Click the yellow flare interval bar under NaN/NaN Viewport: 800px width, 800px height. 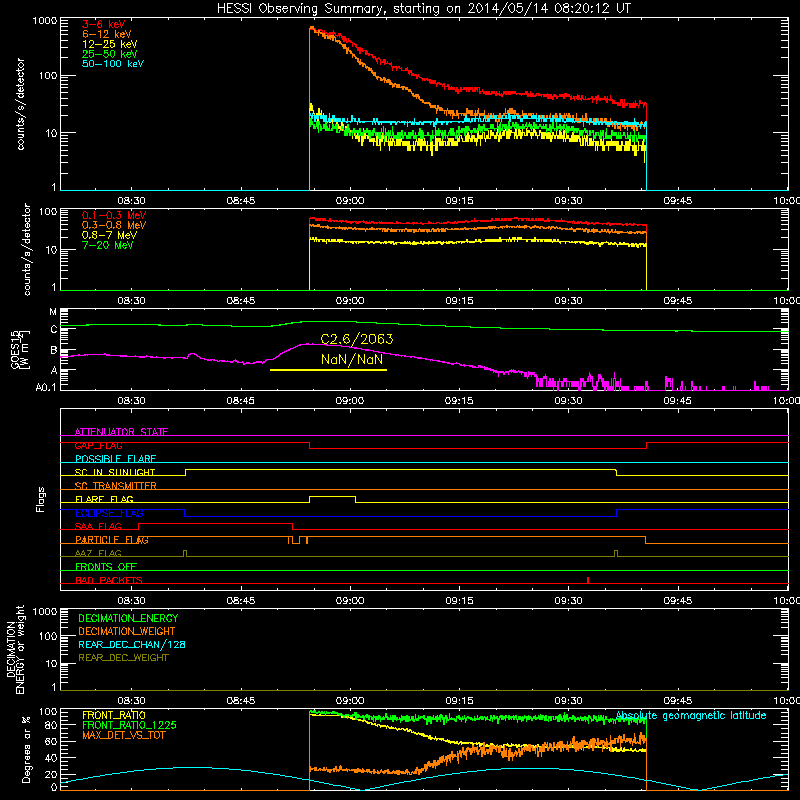(328, 370)
